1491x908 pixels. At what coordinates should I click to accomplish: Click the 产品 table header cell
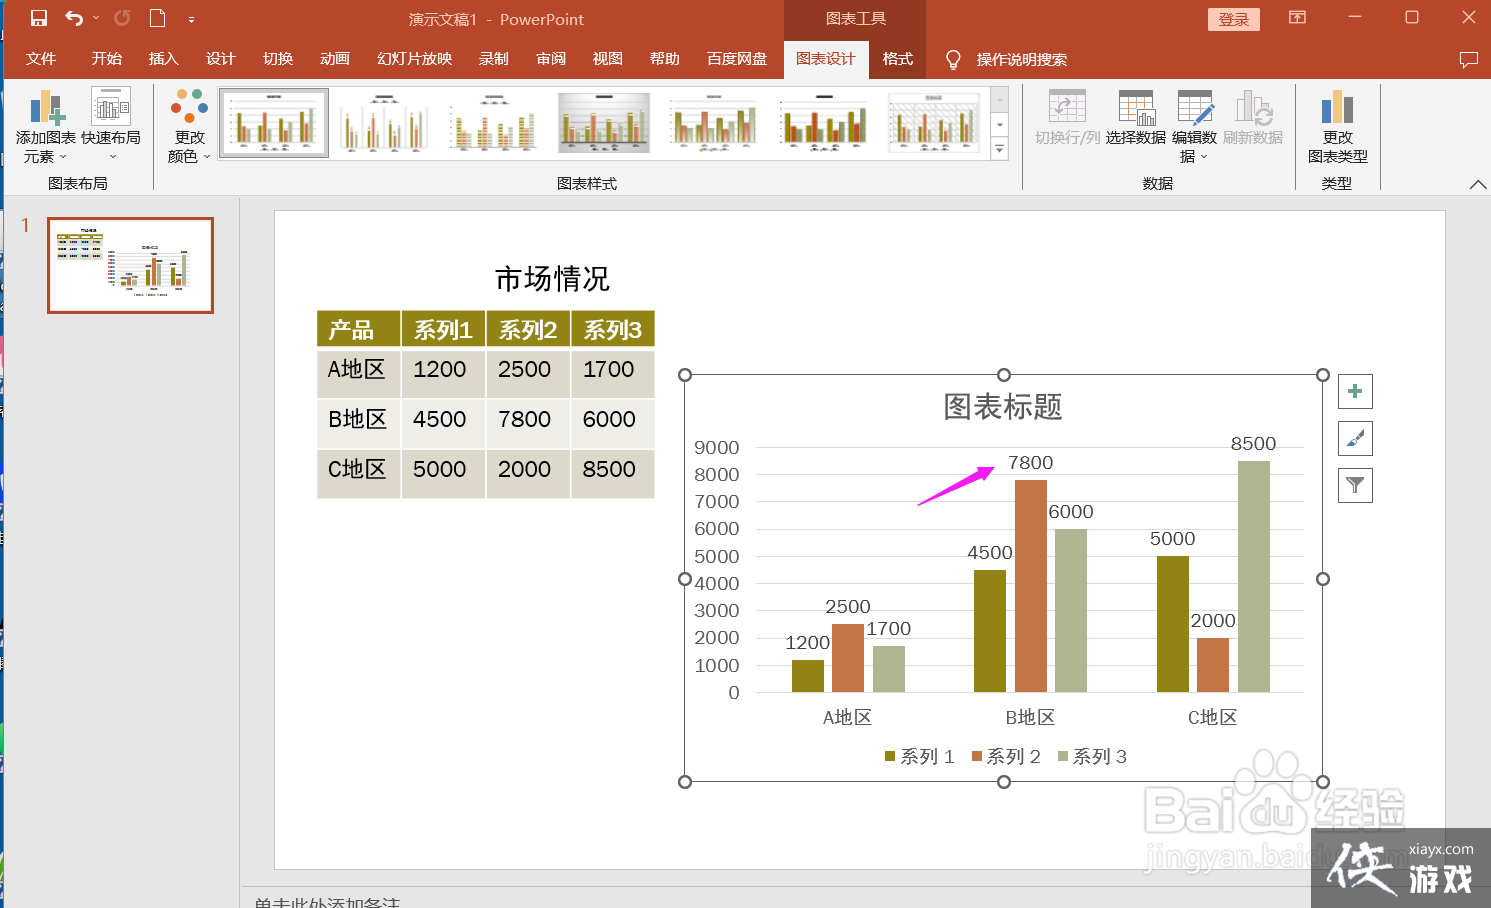pyautogui.click(x=359, y=329)
